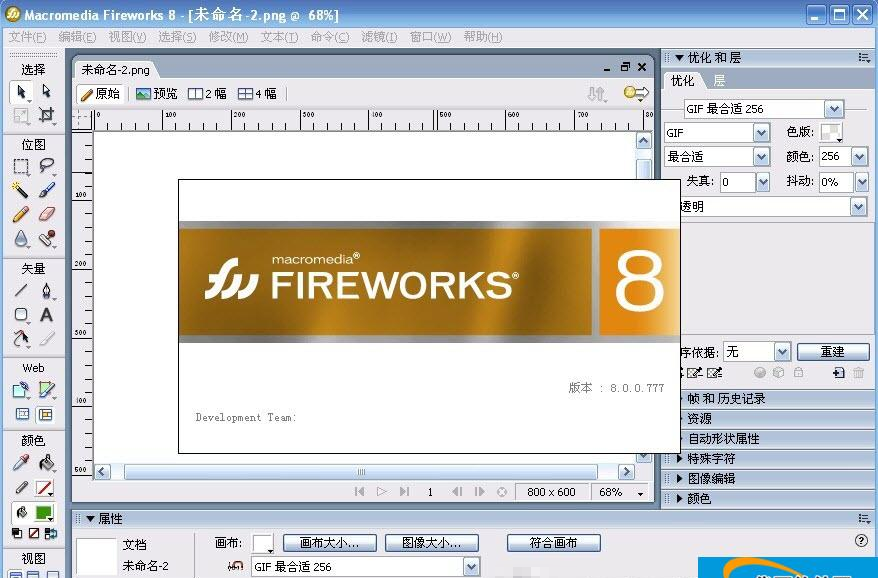
Task: Click the 重建 rebuild button
Action: click(x=832, y=352)
